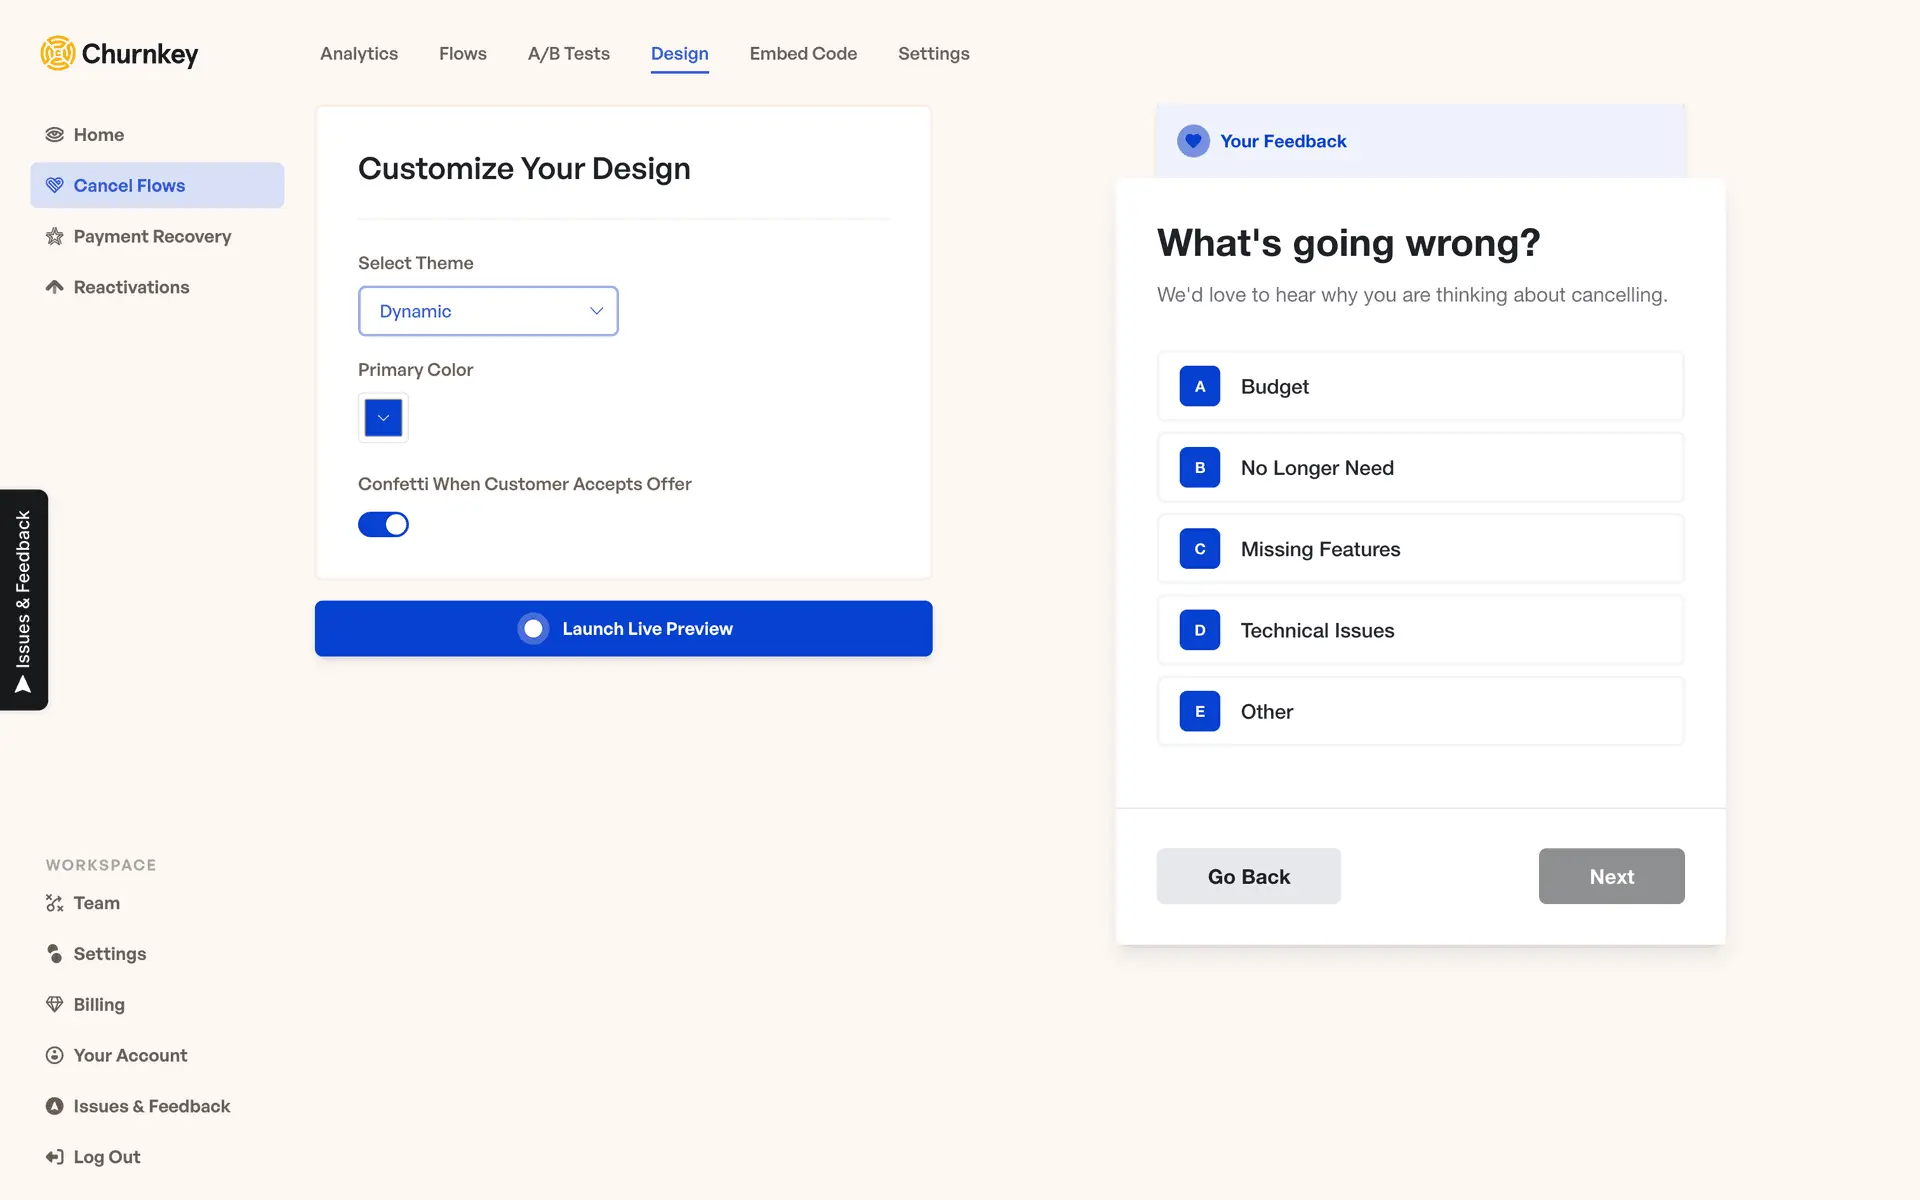
Task: Click the Launch Live Preview button
Action: (x=623, y=628)
